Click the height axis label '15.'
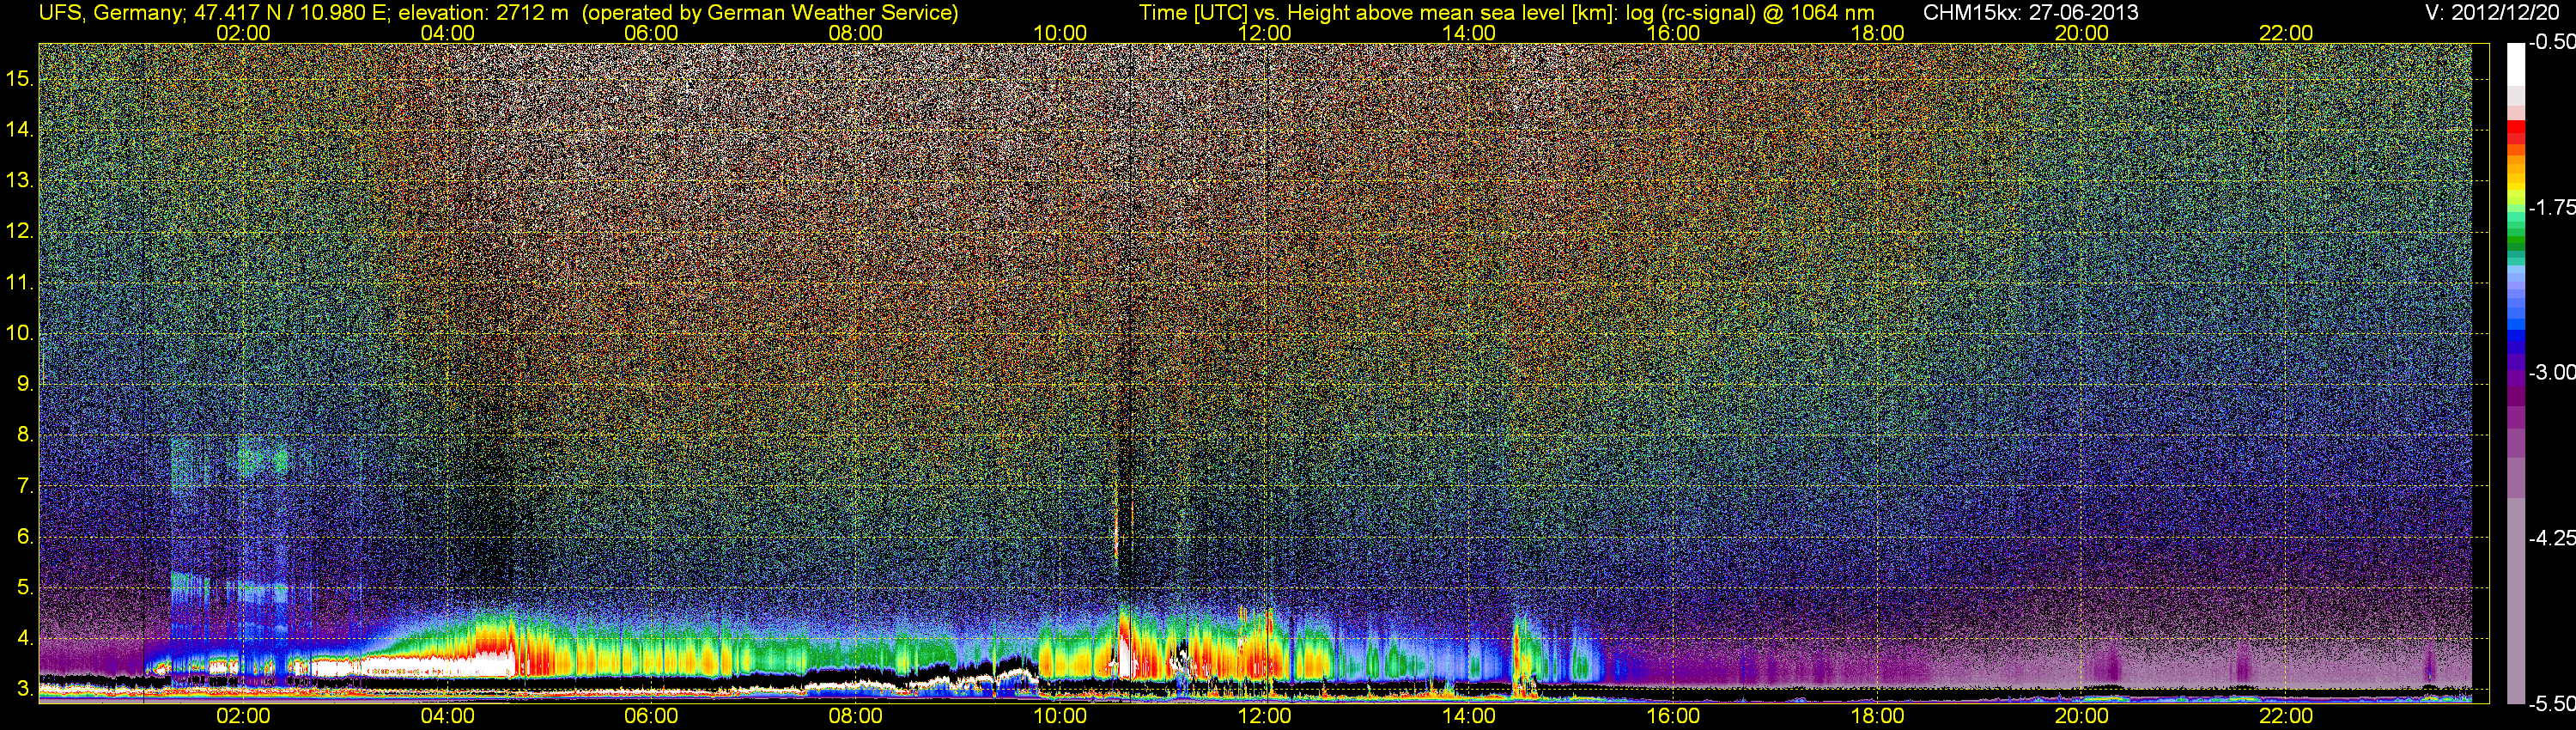 (x=20, y=79)
